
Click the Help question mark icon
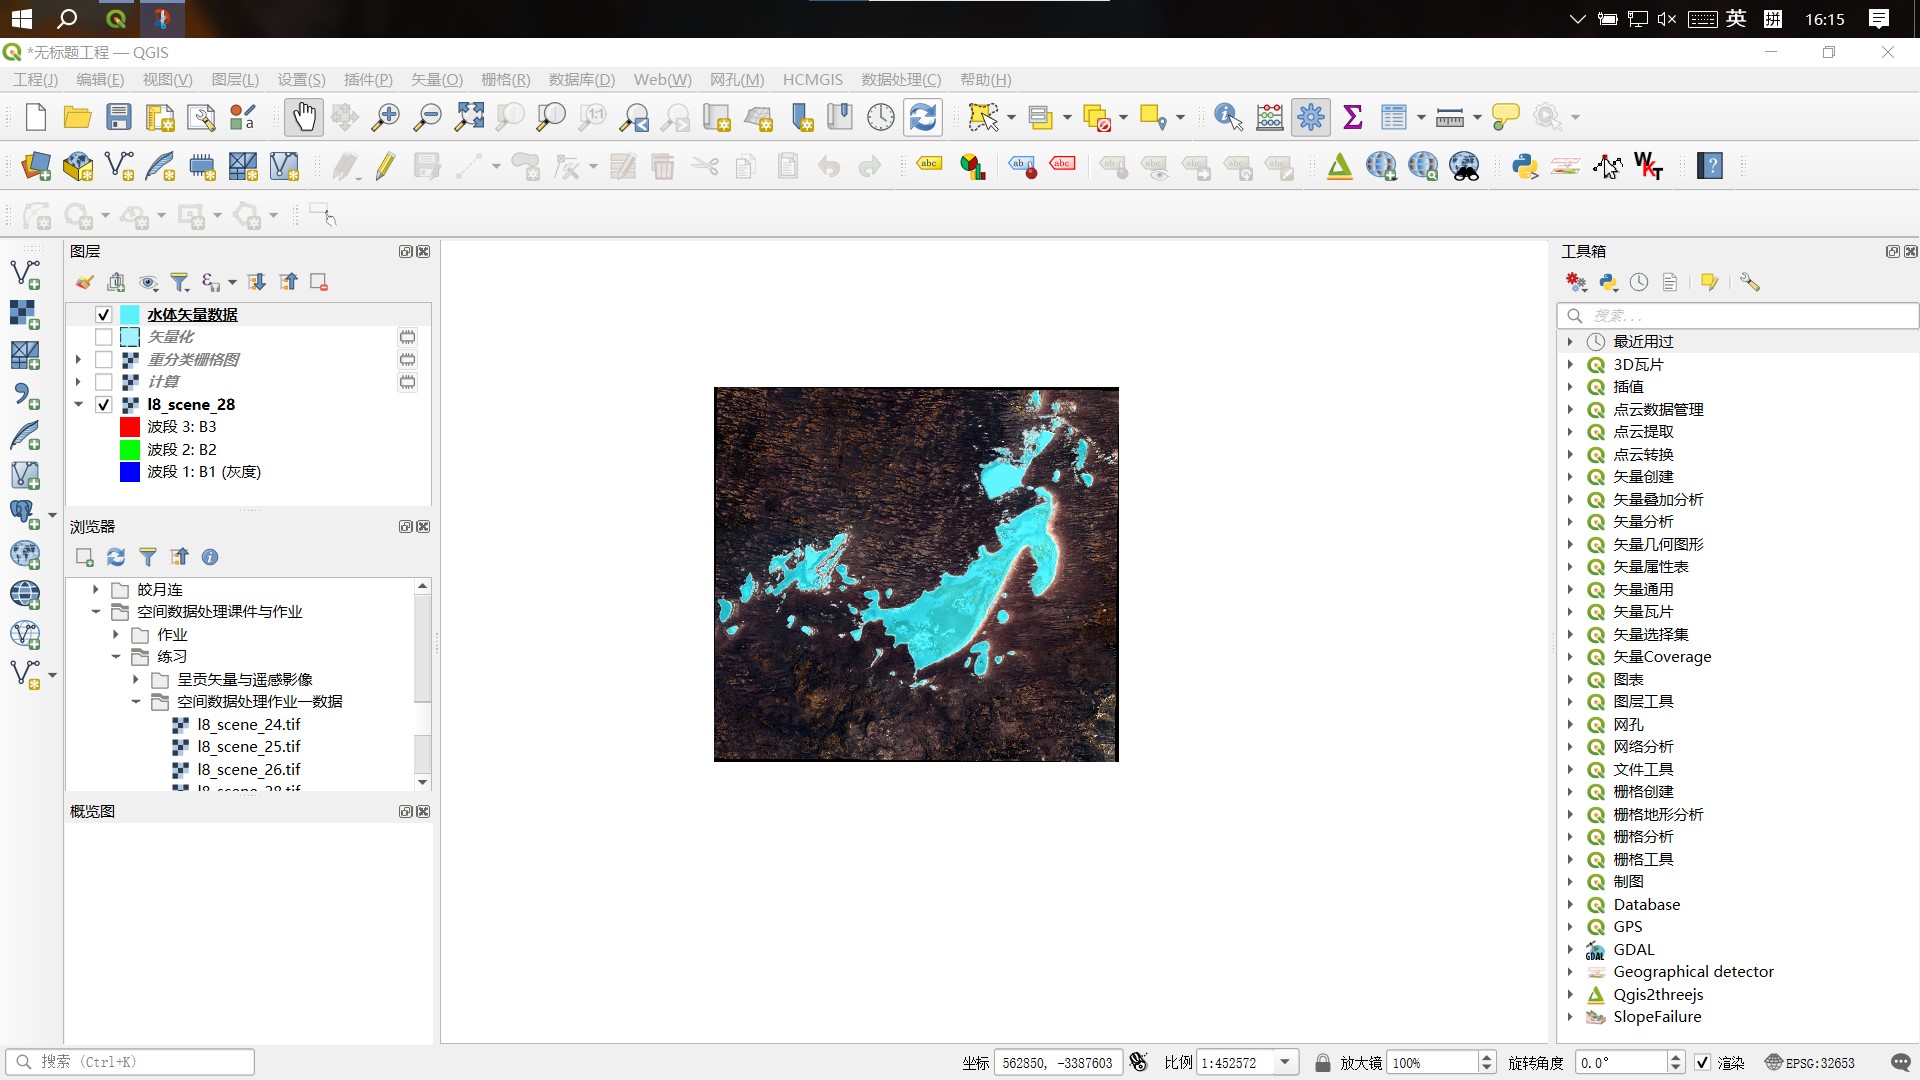tap(1710, 166)
